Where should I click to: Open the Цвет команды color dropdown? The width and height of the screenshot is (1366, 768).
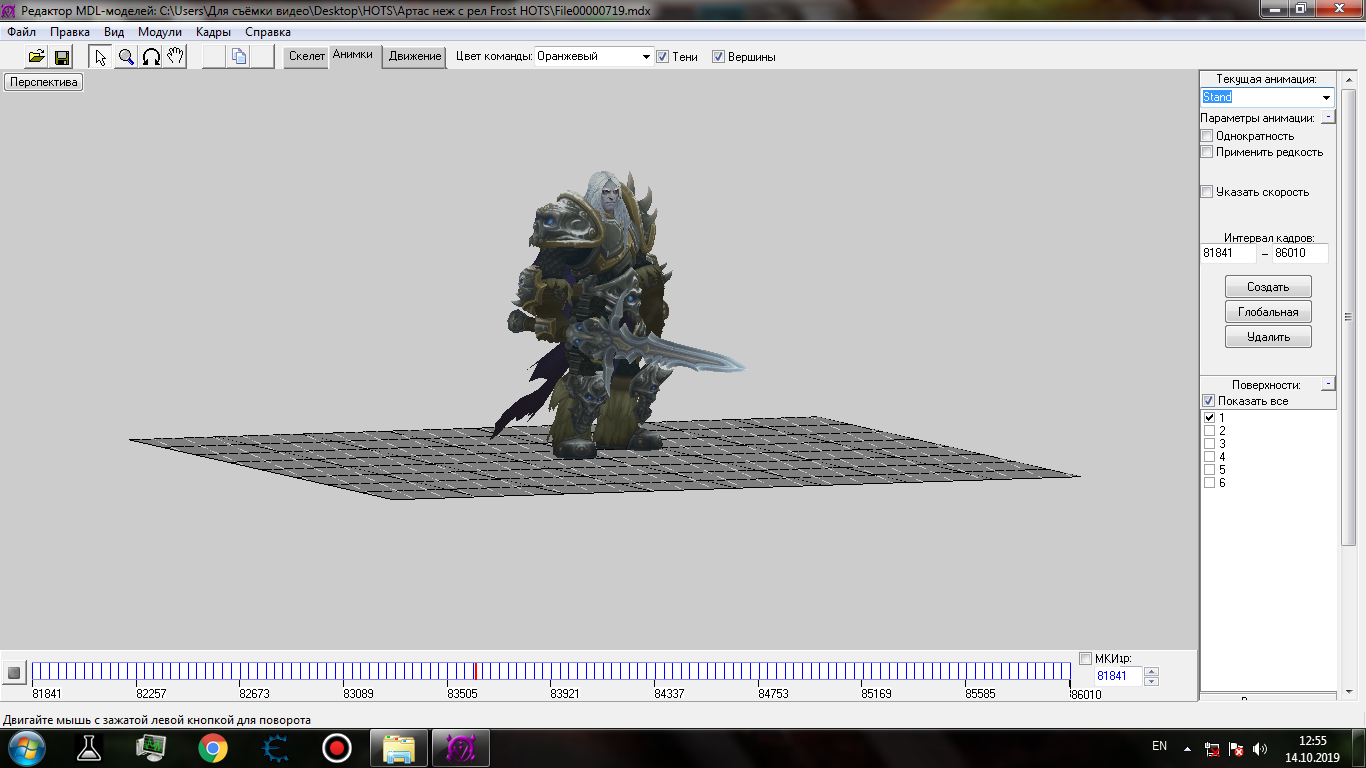646,57
